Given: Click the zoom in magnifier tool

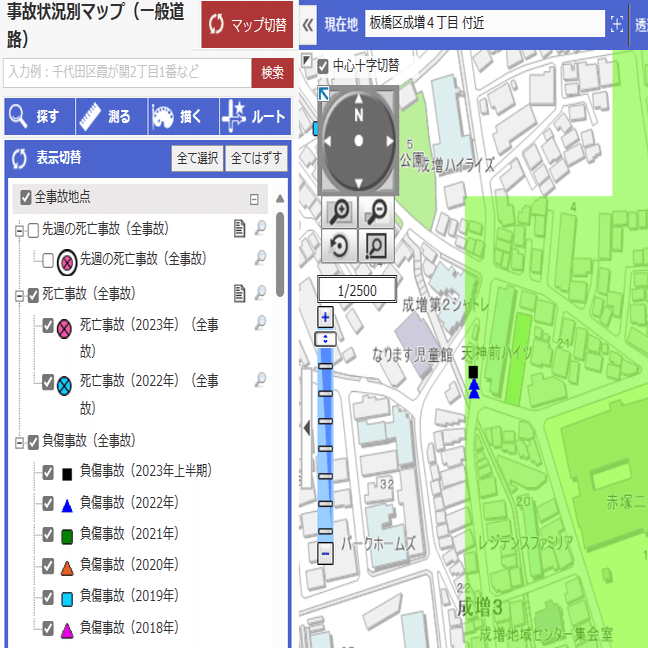Looking at the screenshot, I should pos(340,212).
